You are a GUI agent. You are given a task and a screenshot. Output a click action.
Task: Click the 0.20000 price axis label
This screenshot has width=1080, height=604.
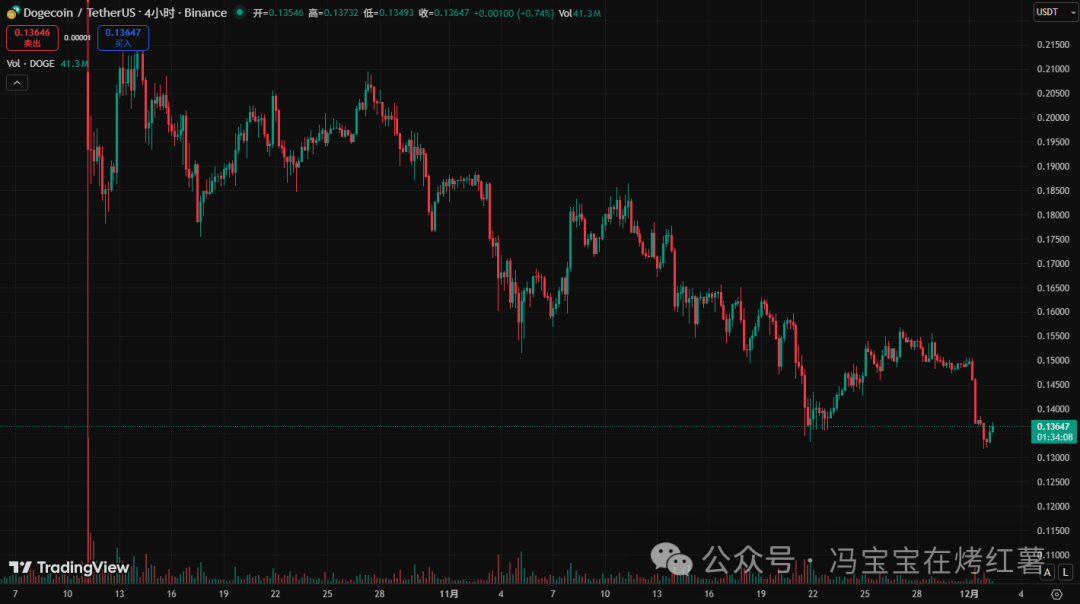1053,118
